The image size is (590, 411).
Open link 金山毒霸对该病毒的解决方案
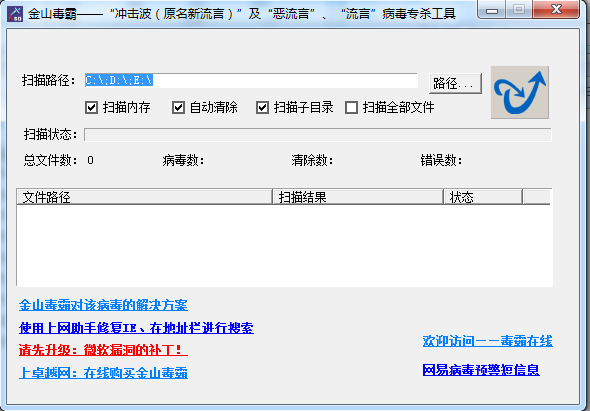pos(103,305)
